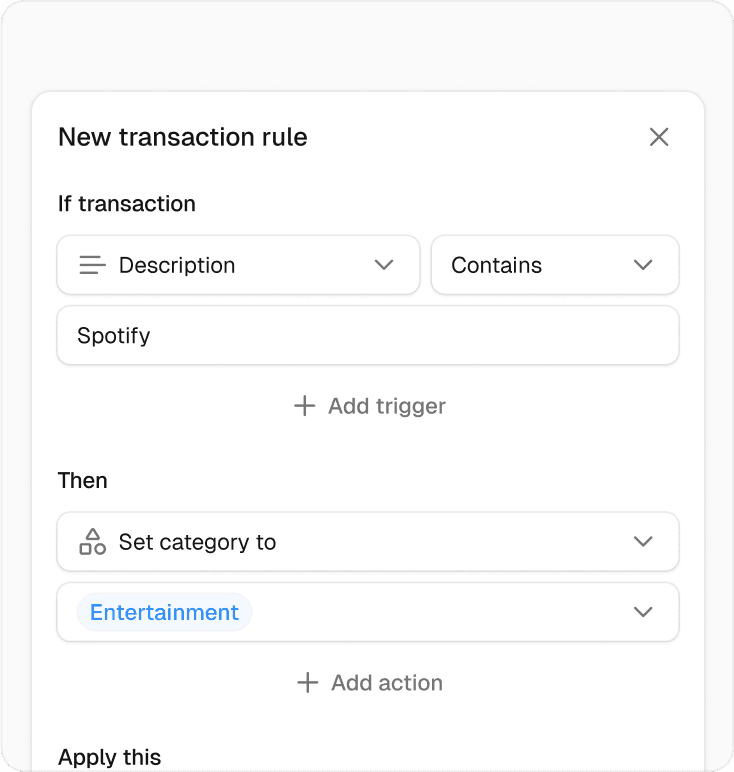Image resolution: width=734 pixels, height=772 pixels.
Task: Click Add trigger button
Action: click(x=370, y=406)
